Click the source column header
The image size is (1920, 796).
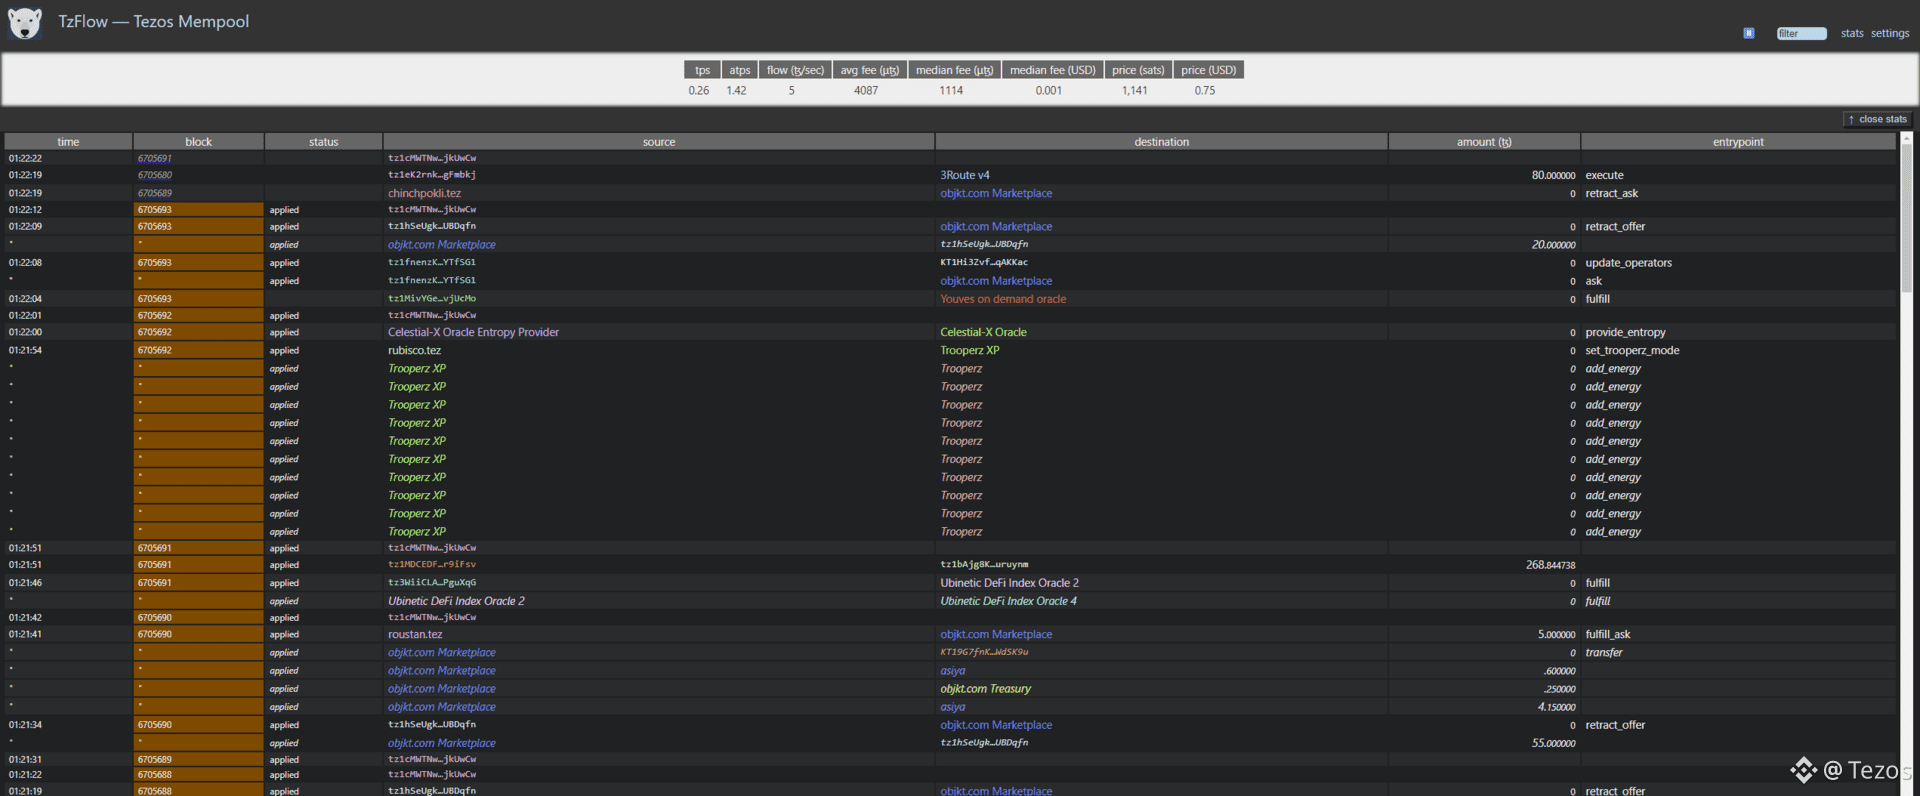658,142
